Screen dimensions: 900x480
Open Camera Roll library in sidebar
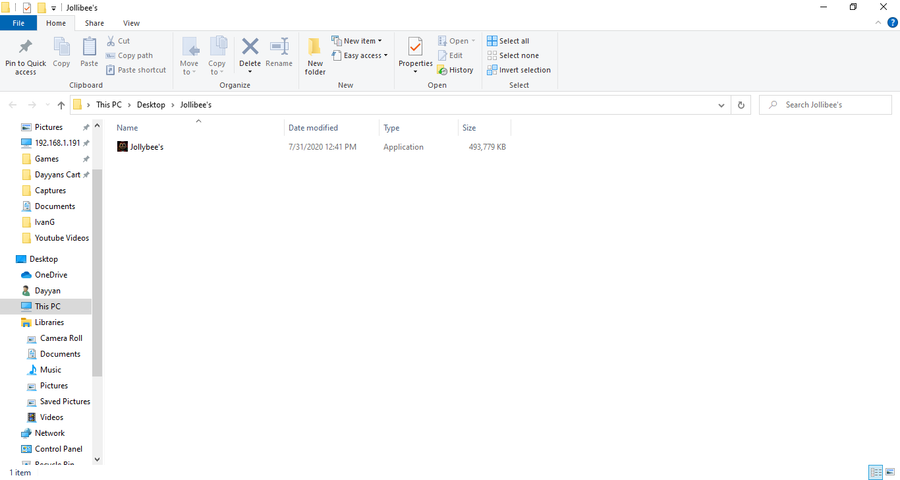coord(61,338)
